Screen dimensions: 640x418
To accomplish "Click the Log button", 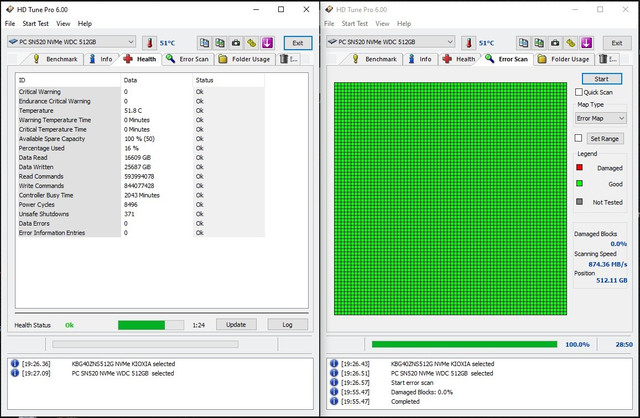I will [287, 325].
